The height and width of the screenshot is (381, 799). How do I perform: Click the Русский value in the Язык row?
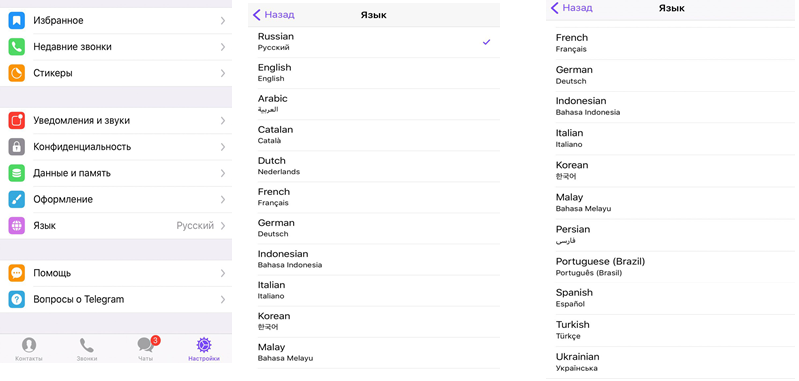195,226
